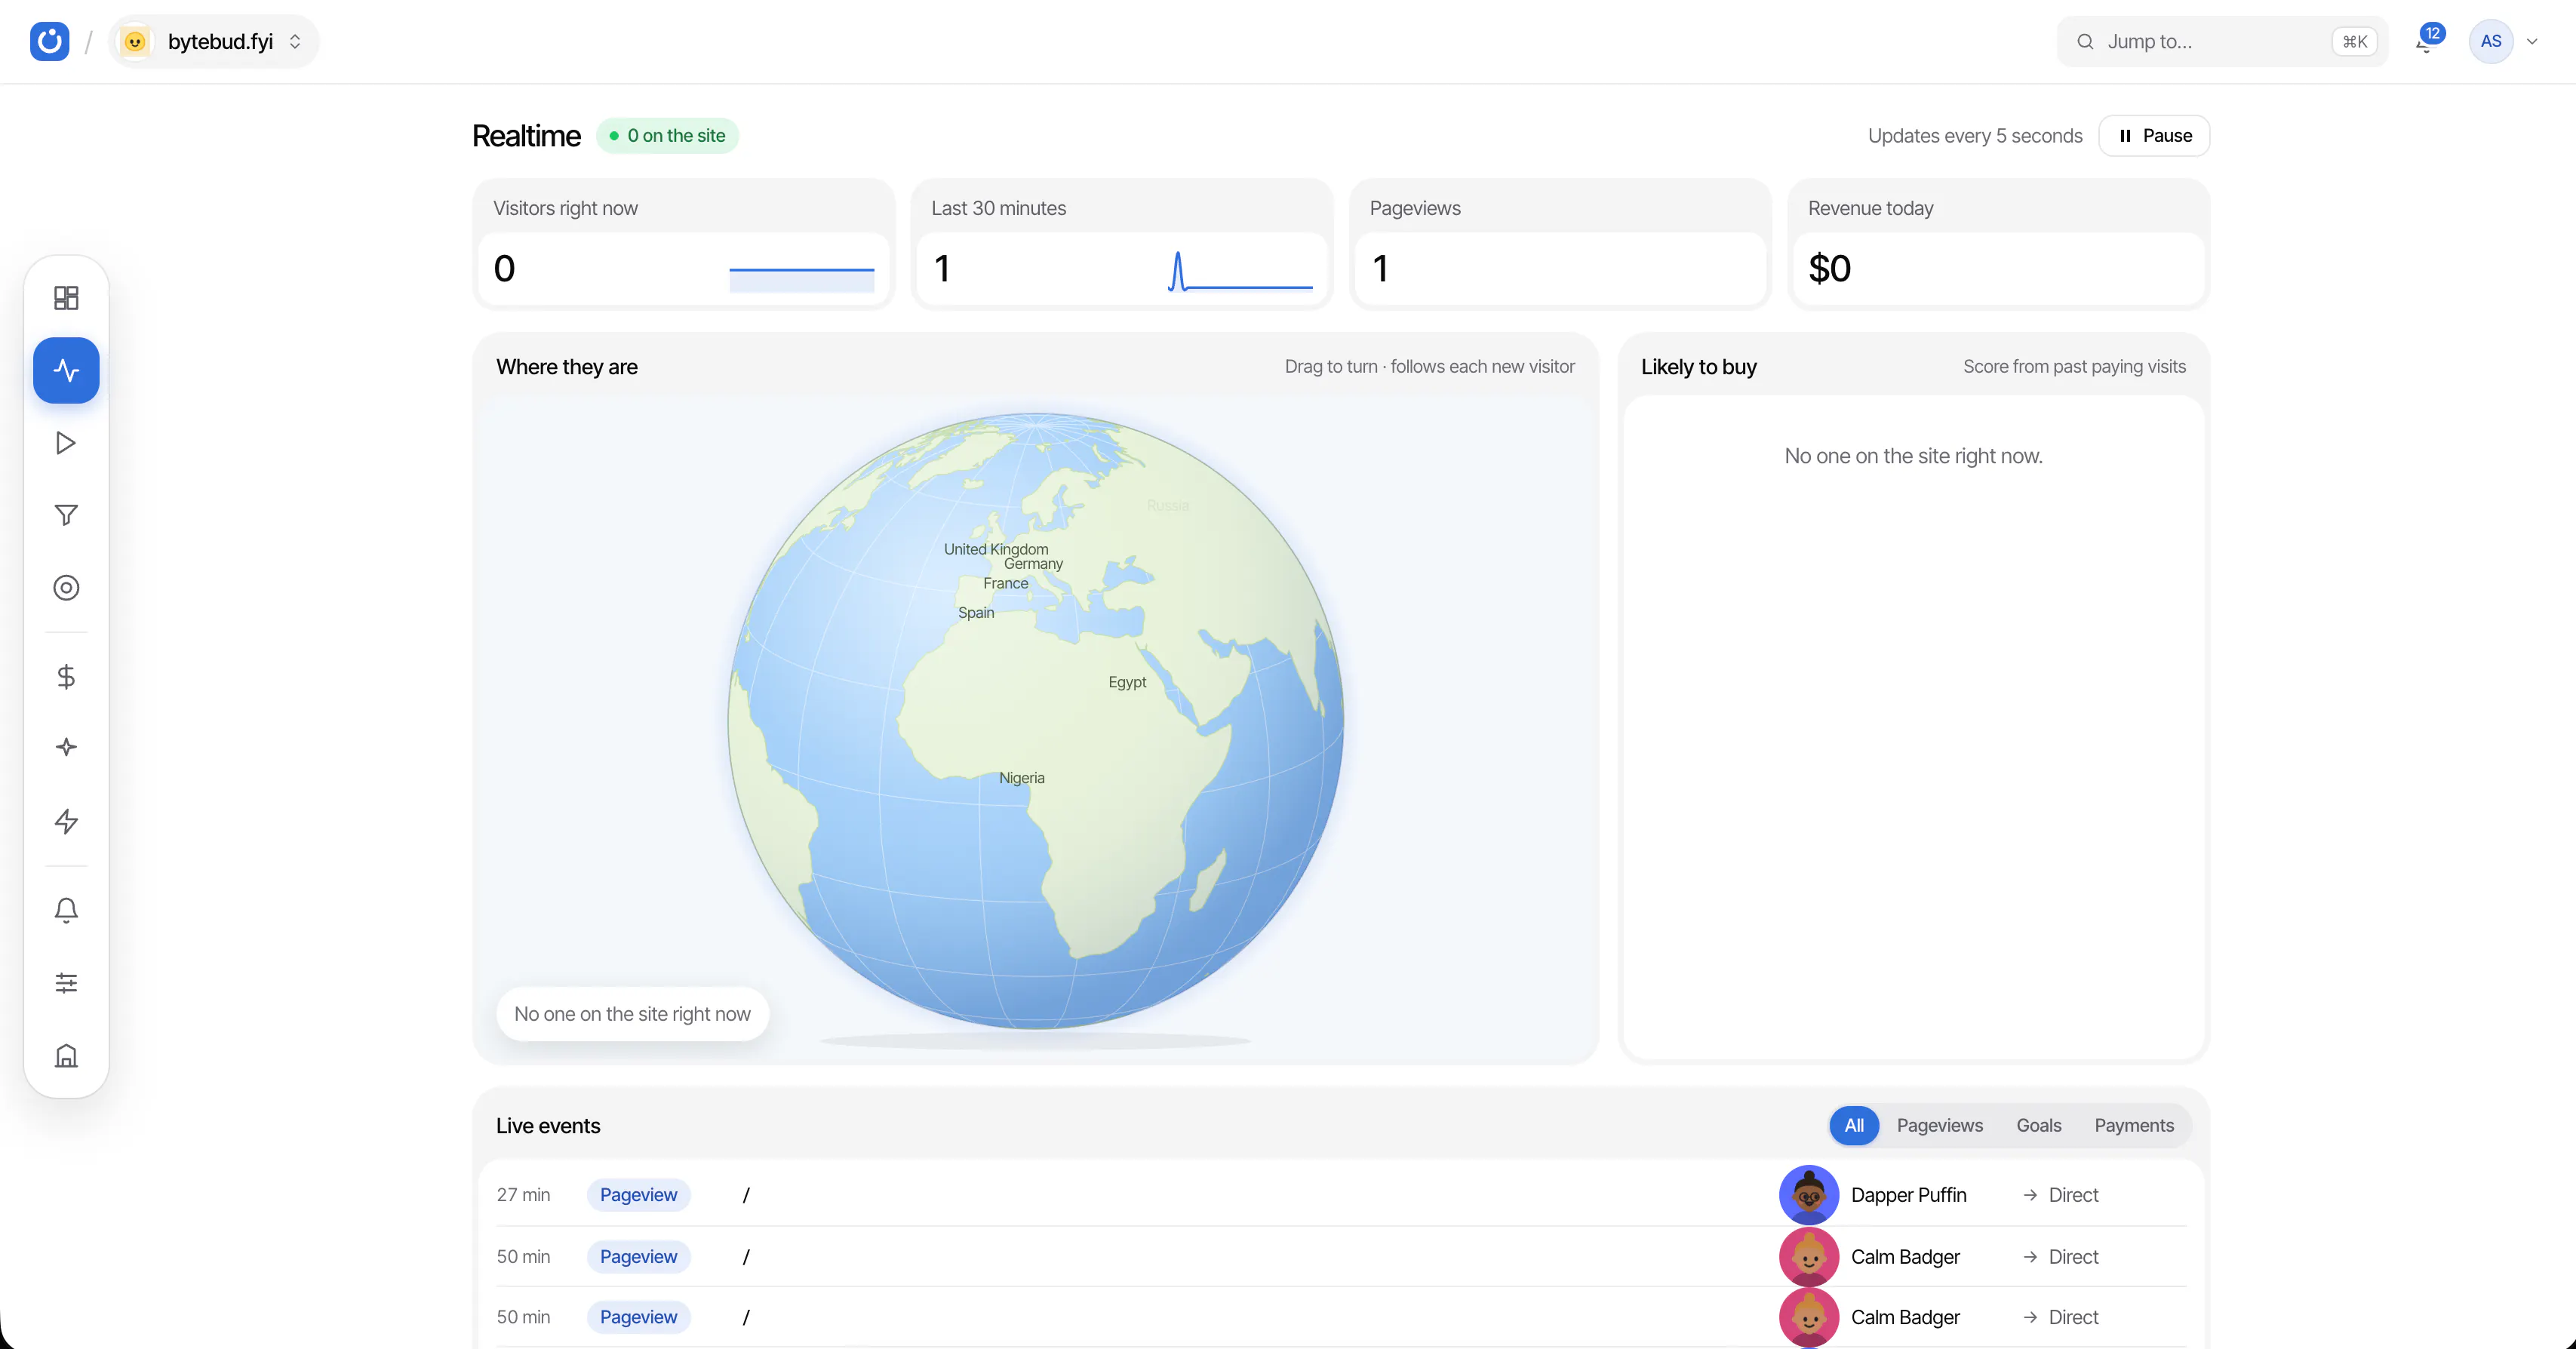This screenshot has width=2576, height=1349.
Task: Open the sliders settings icon
Action: 66,983
